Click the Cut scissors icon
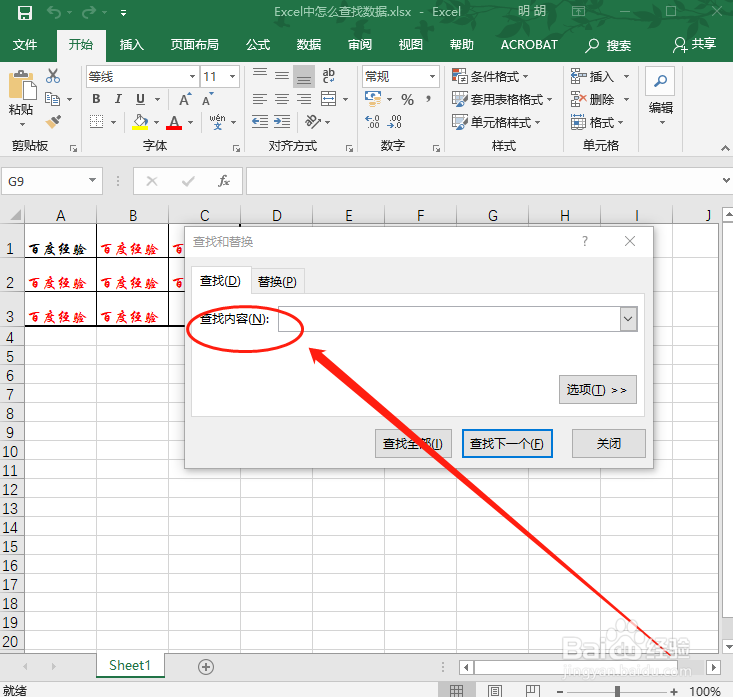 tap(53, 76)
